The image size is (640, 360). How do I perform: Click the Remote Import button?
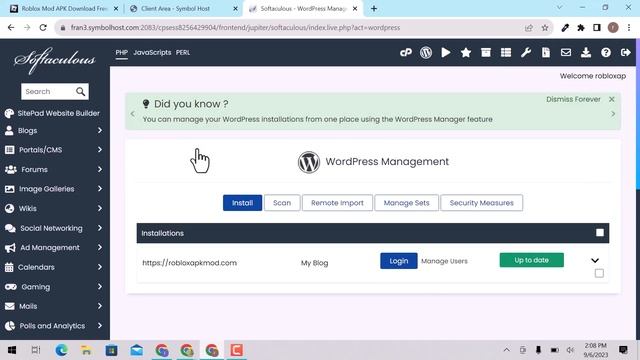[x=337, y=203]
